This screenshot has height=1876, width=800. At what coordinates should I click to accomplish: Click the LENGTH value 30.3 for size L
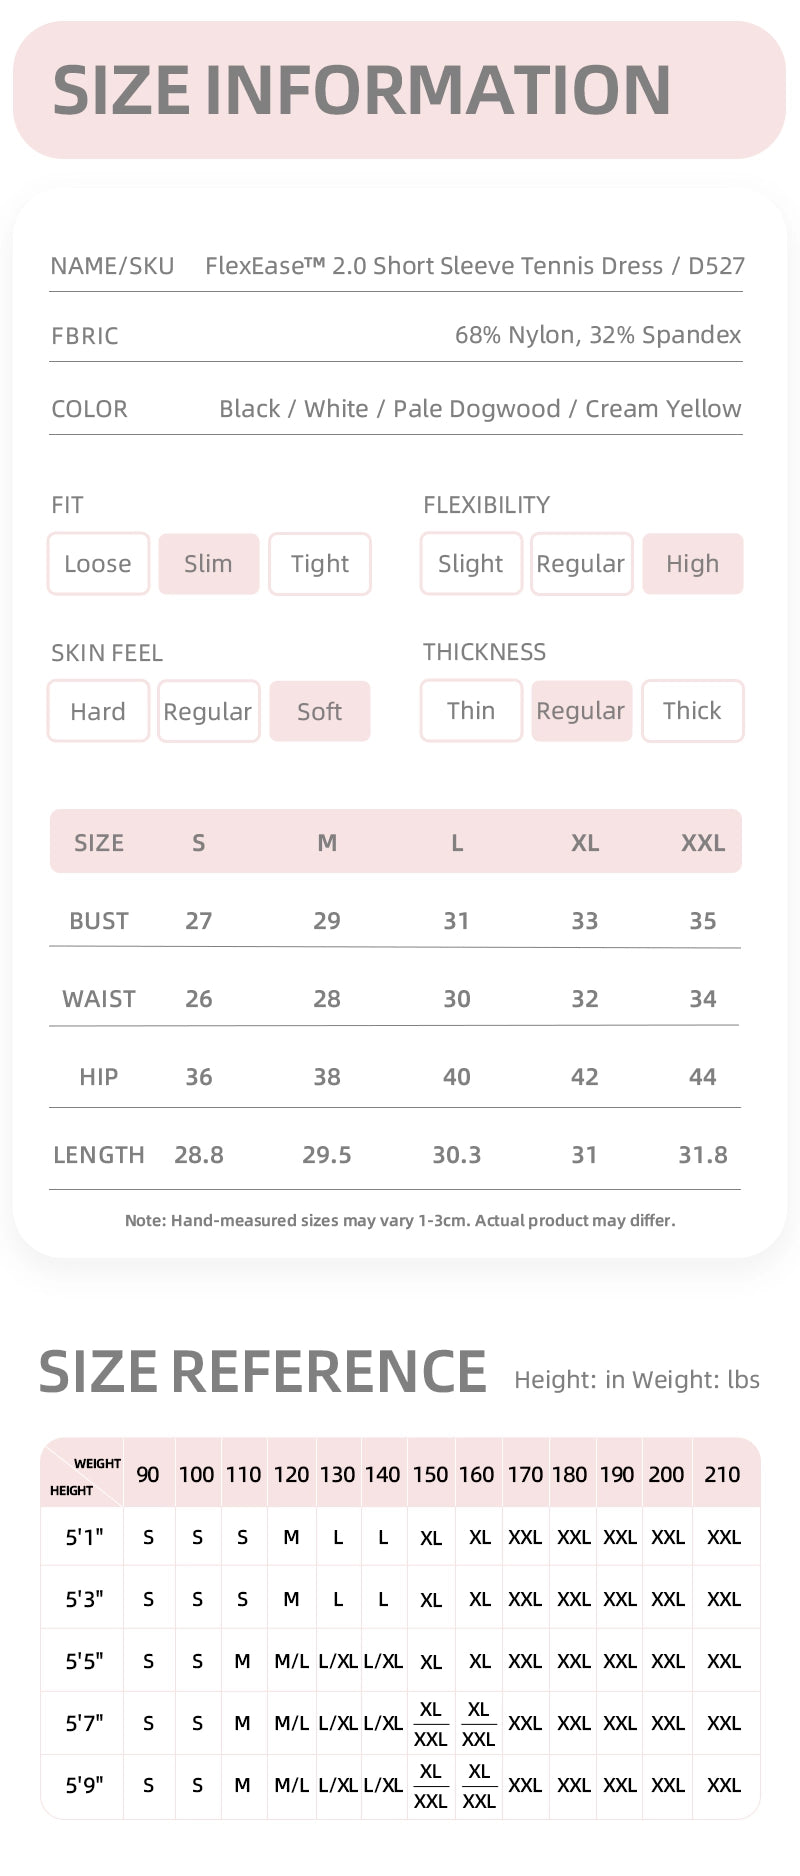[456, 1155]
